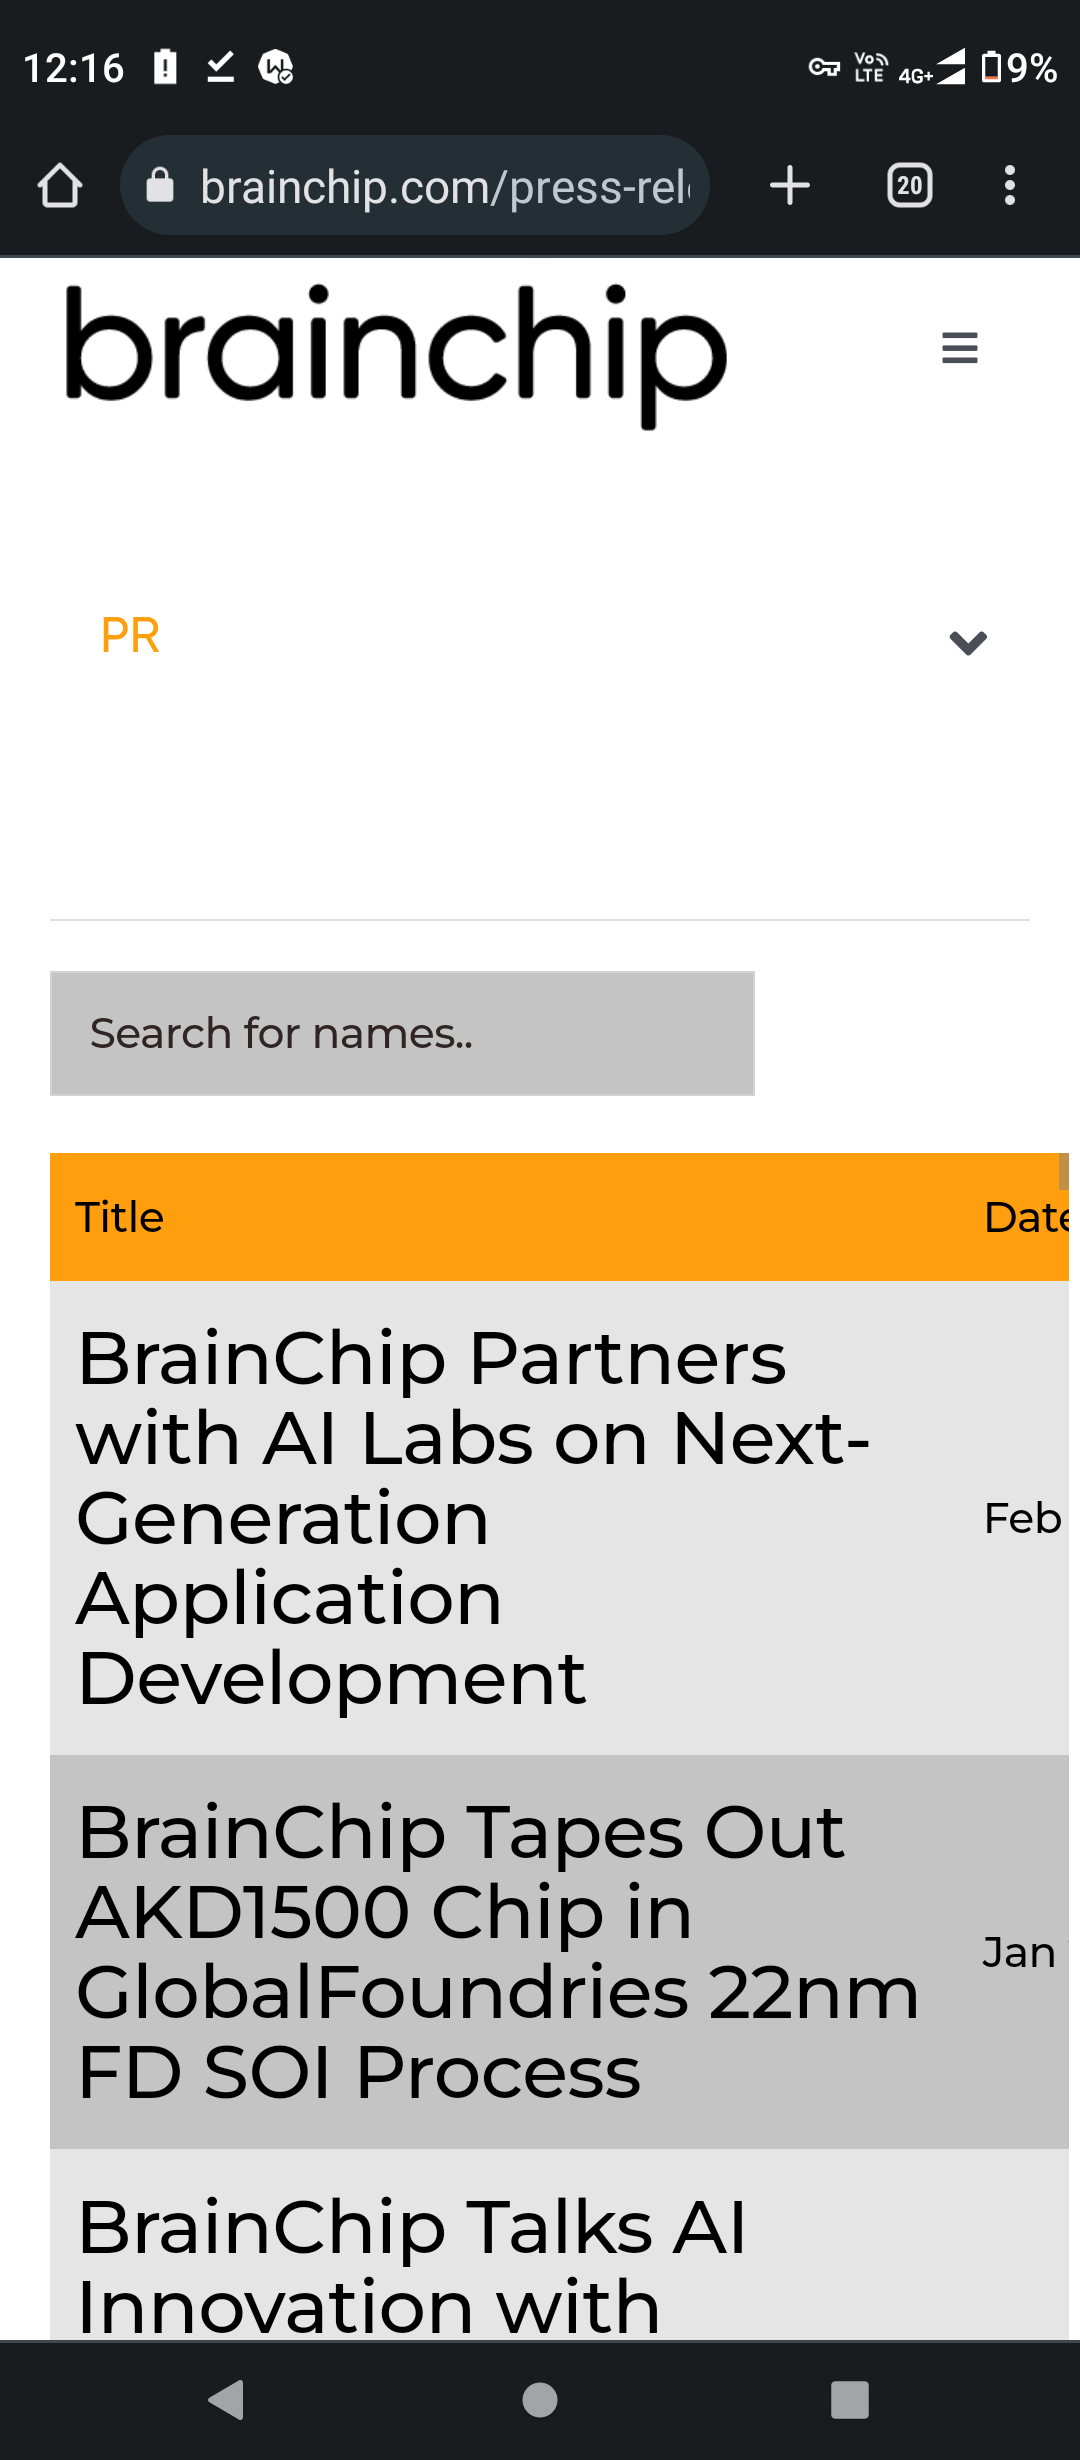Tap the Android recent apps square button

[x=850, y=2400]
